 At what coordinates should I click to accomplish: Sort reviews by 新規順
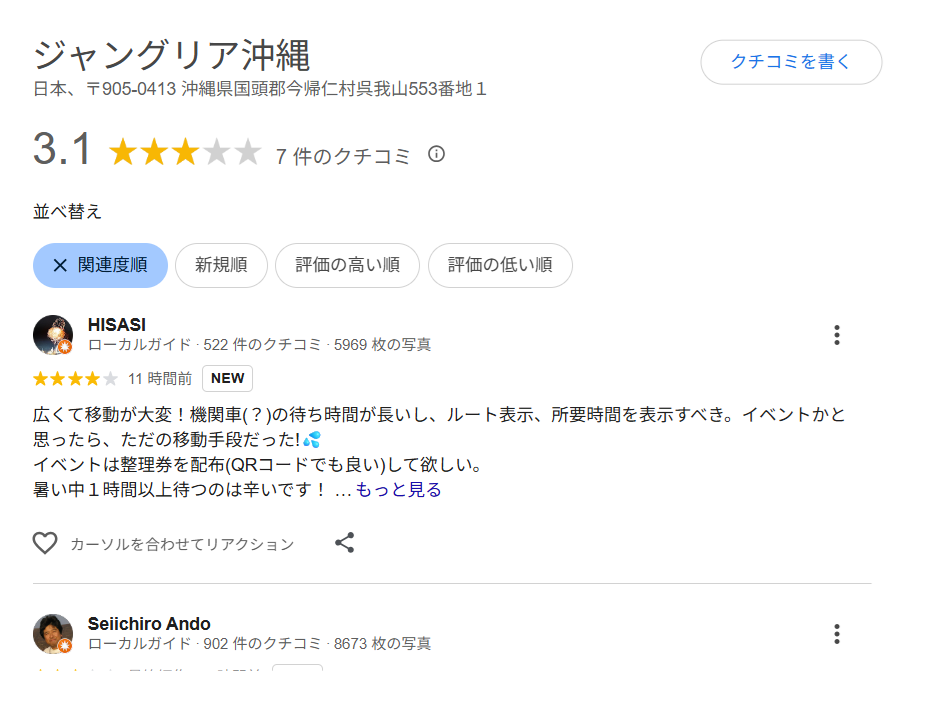(x=221, y=265)
